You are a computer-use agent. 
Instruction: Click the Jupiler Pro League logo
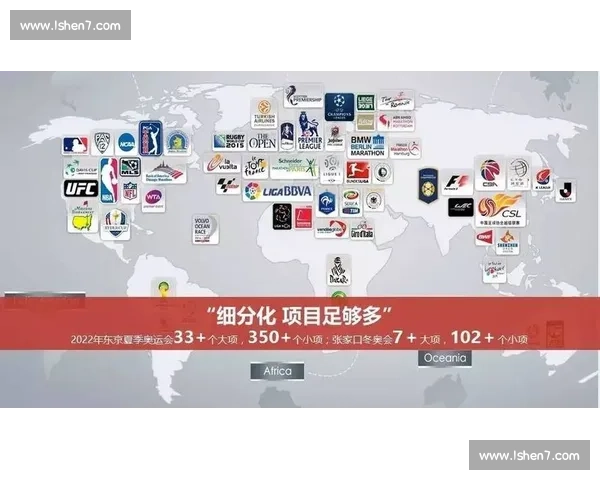(335, 137)
